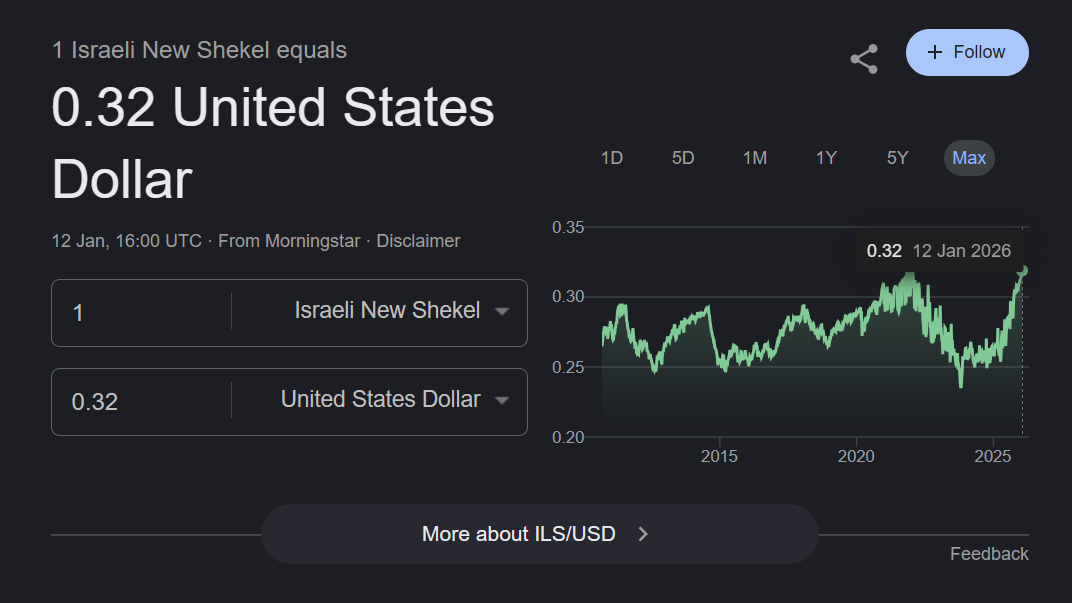Click the green data point on chart
This screenshot has height=603, width=1072.
tap(1022, 270)
